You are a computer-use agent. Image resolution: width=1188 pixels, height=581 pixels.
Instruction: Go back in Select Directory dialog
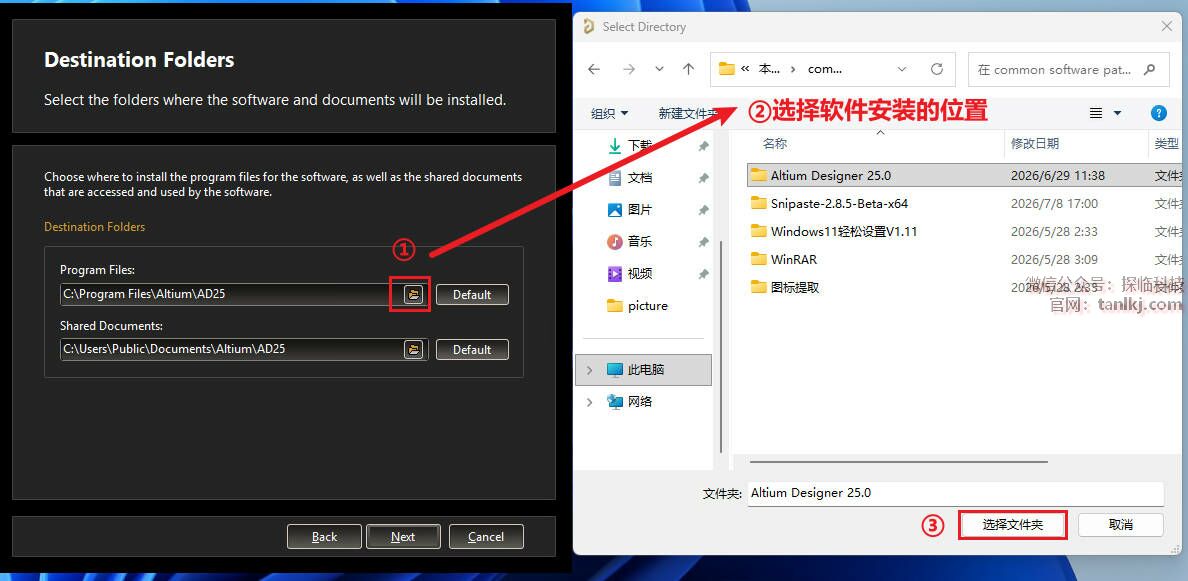pyautogui.click(x=594, y=69)
